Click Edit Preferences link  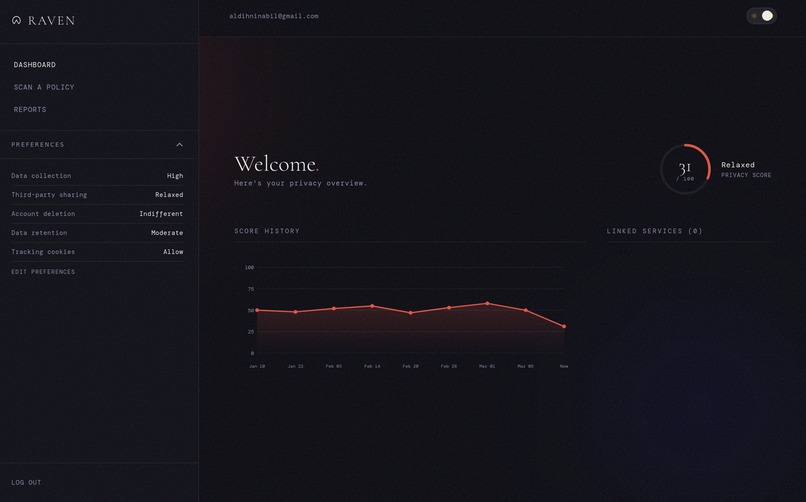pyautogui.click(x=43, y=272)
